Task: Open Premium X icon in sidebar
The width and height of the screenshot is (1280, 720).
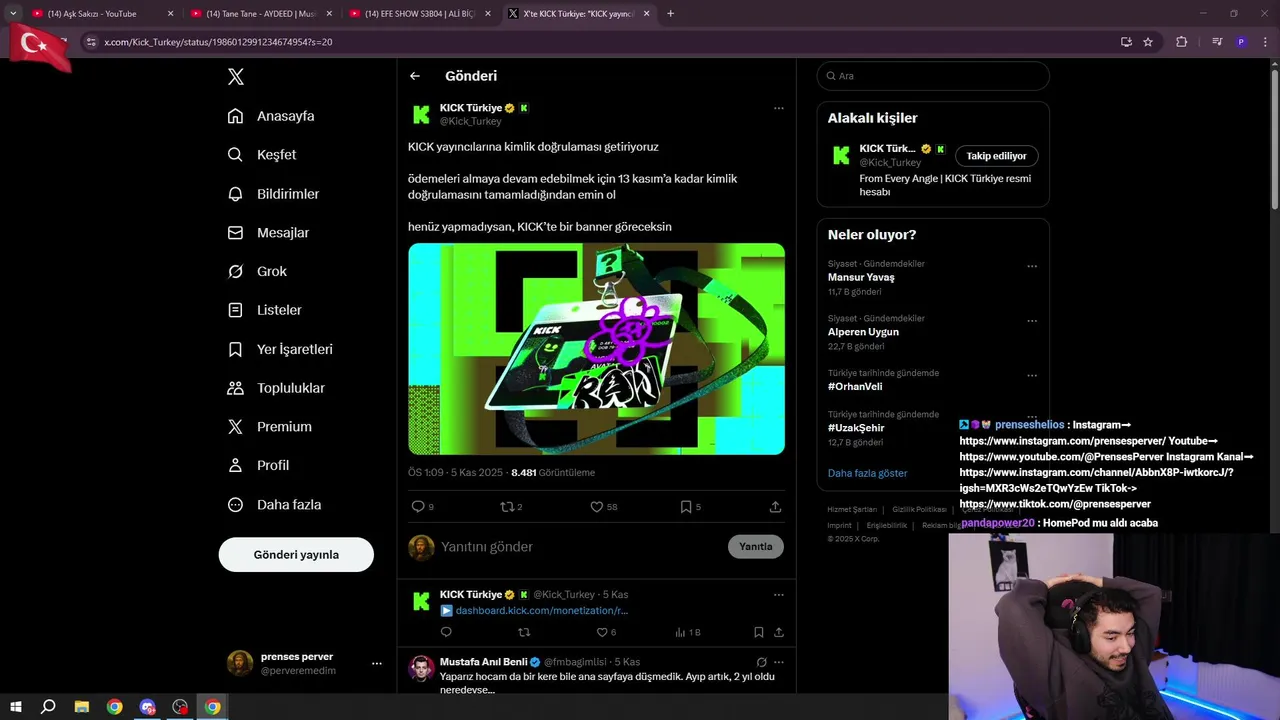Action: coord(235,427)
